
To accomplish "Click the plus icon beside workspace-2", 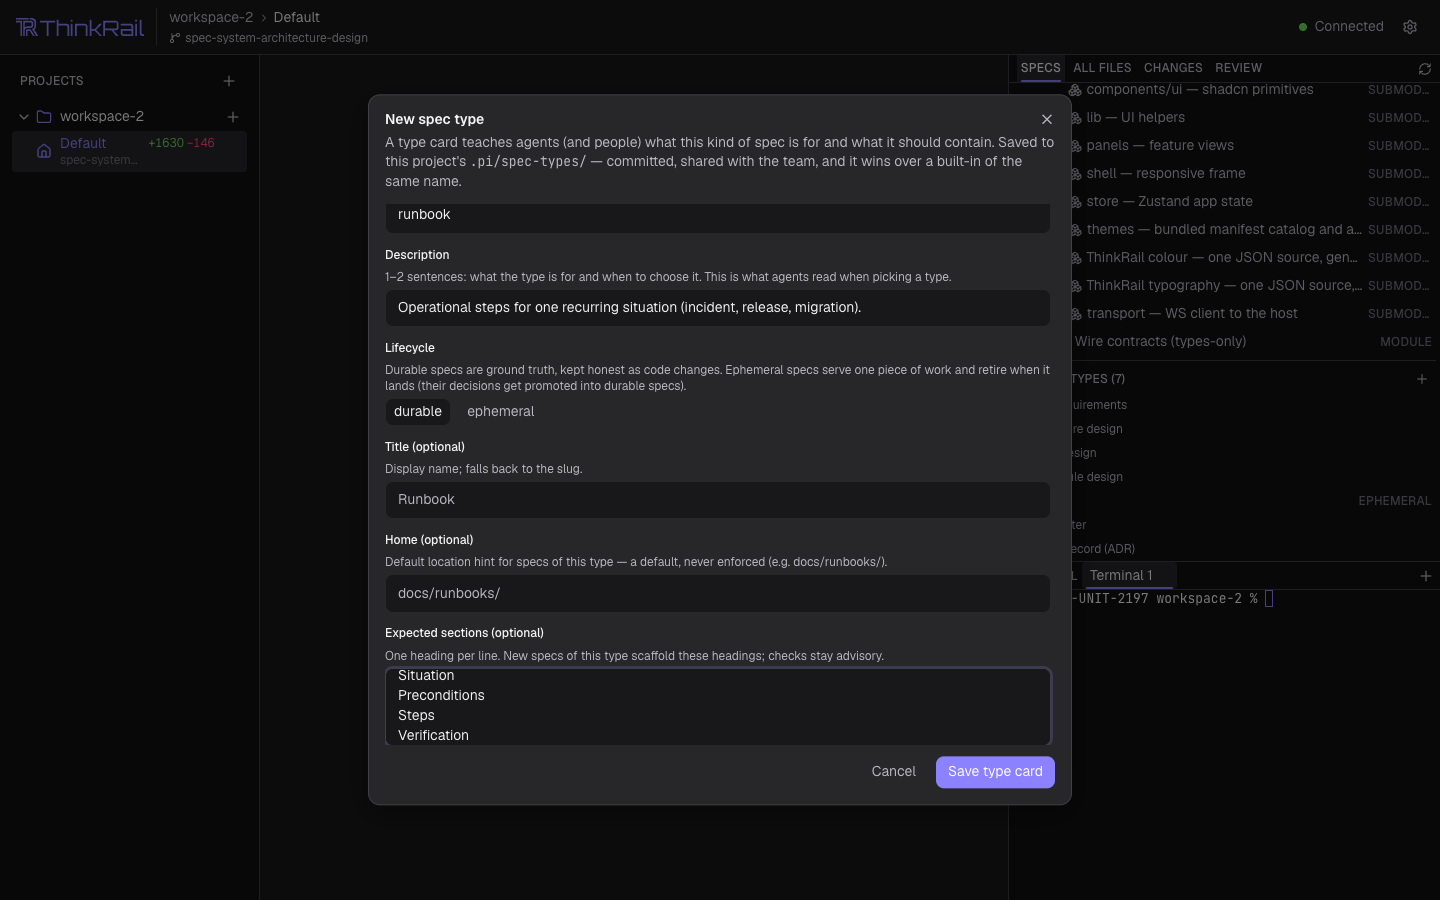I will [x=233, y=117].
